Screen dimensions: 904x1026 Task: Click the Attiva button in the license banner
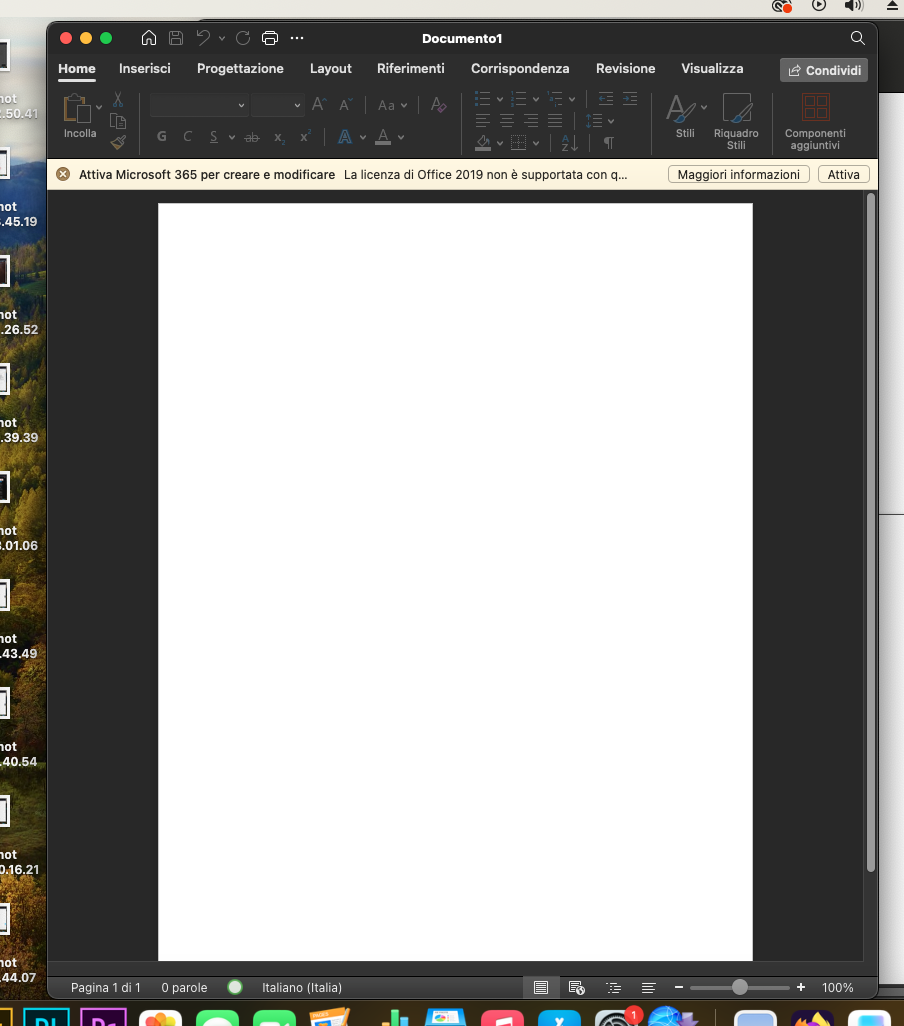pos(844,175)
